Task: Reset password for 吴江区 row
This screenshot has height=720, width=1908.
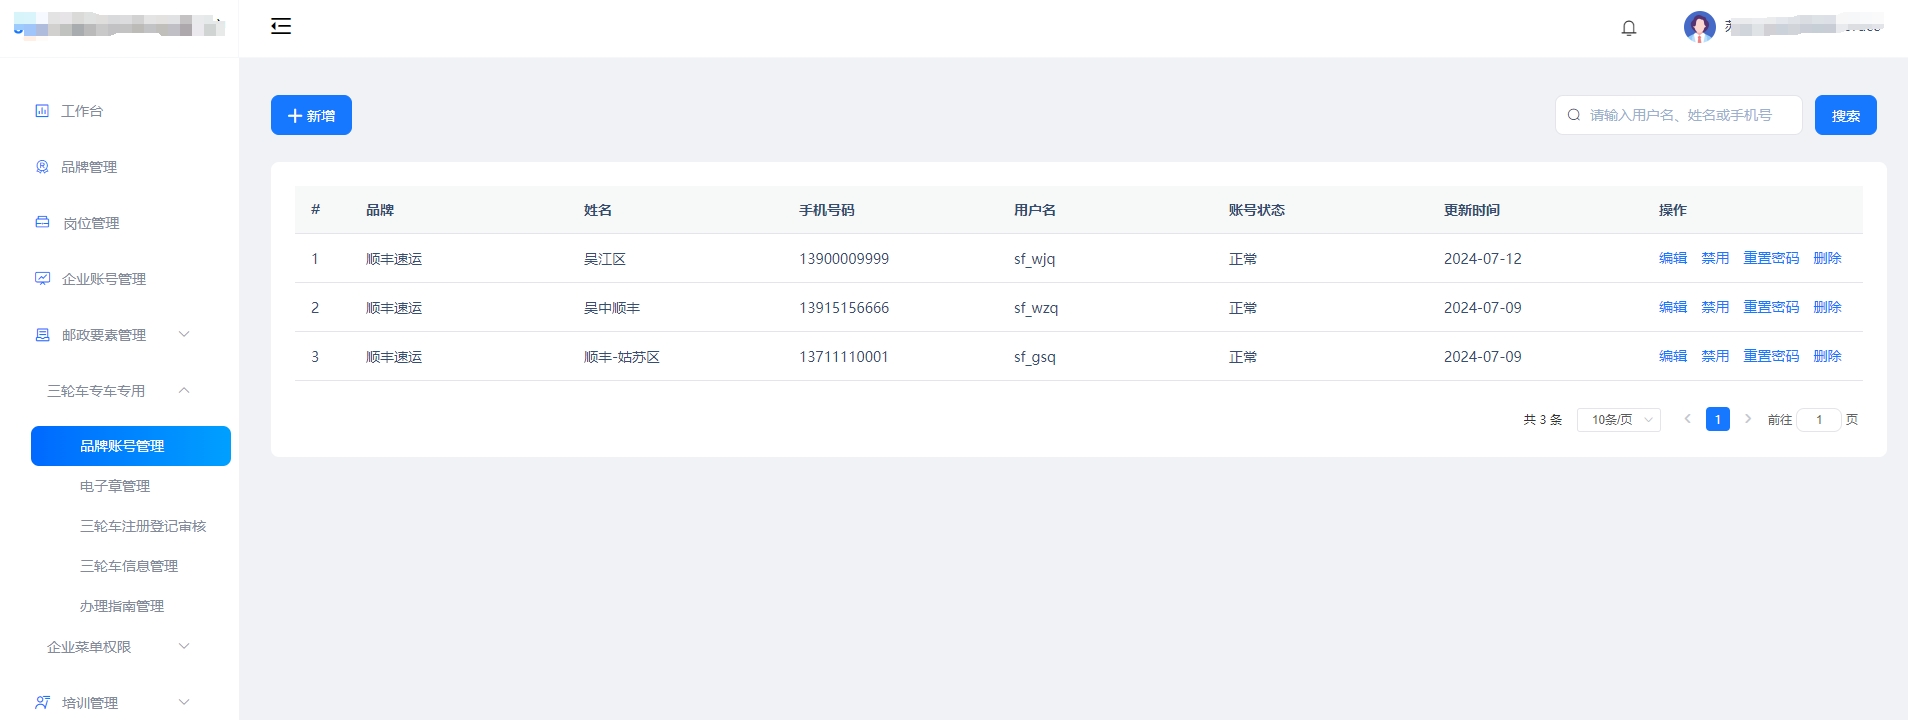Action: pyautogui.click(x=1771, y=258)
